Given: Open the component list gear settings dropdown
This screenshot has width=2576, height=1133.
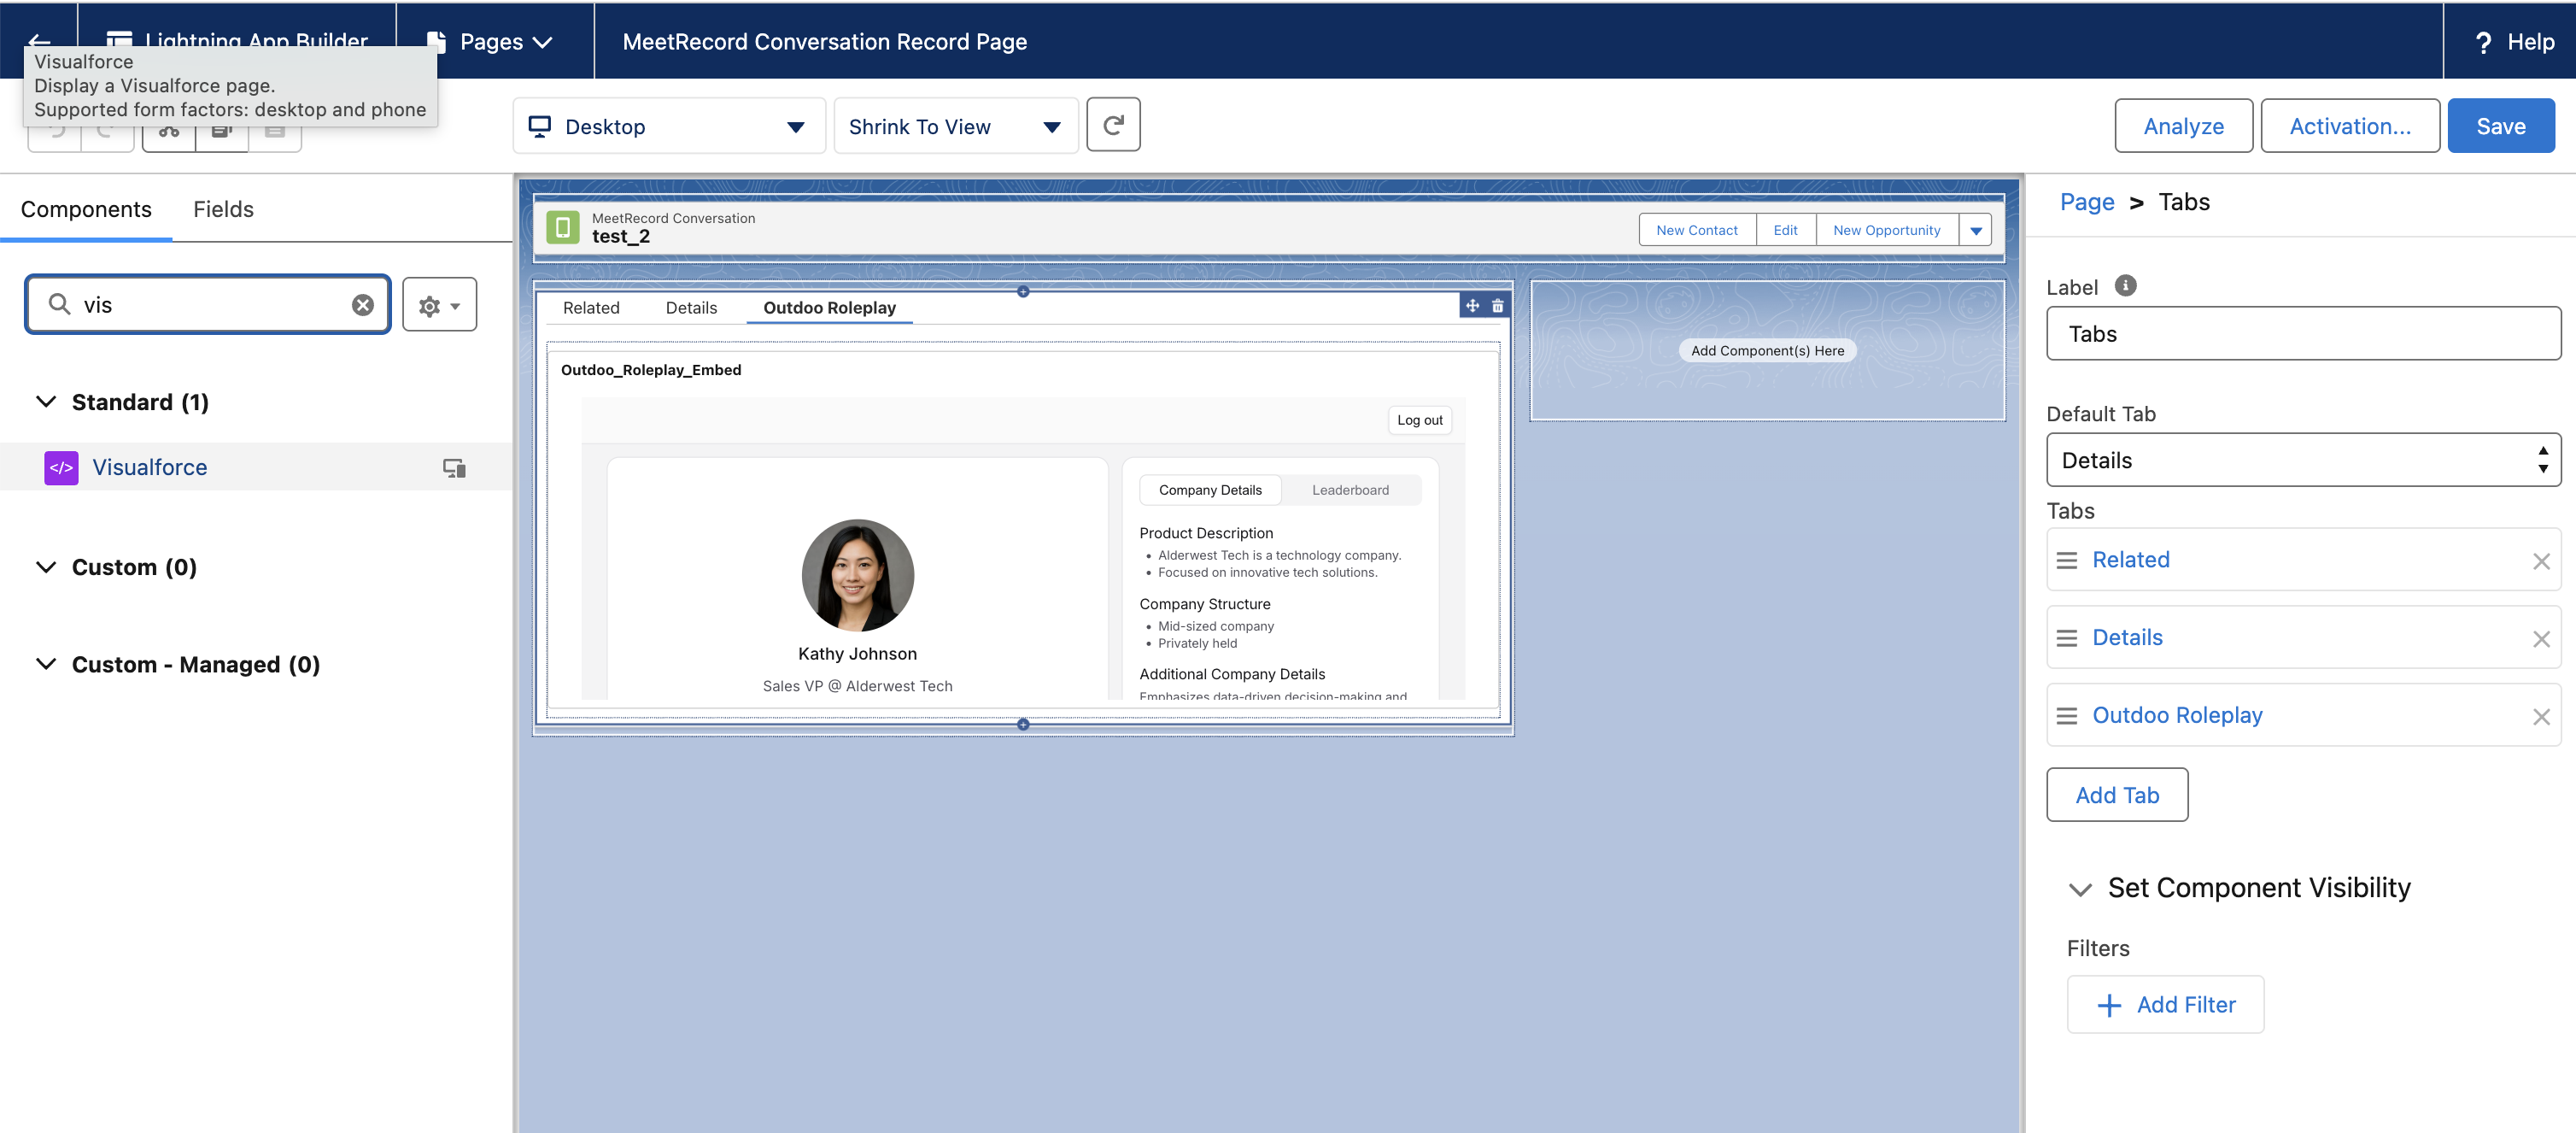Looking at the screenshot, I should (439, 305).
